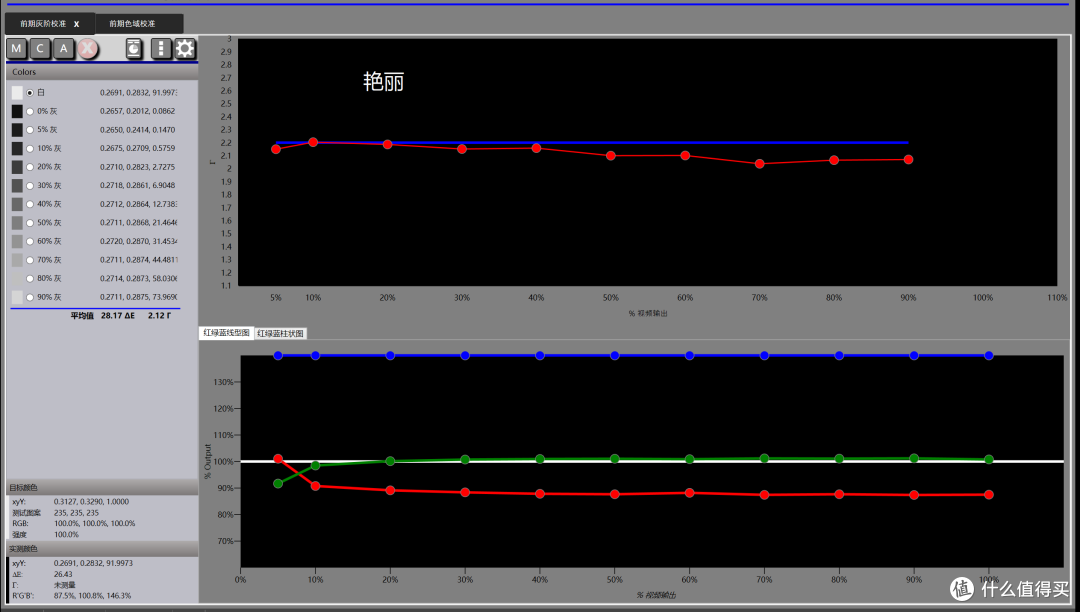This screenshot has width=1080, height=612.
Task: Click the average 2.12 Γ value
Action: 159,315
